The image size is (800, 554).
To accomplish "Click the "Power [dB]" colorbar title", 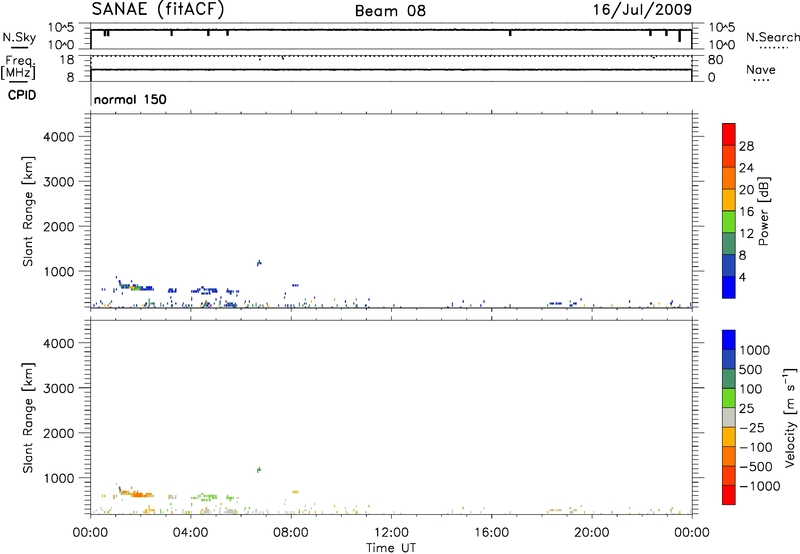I will (x=764, y=211).
